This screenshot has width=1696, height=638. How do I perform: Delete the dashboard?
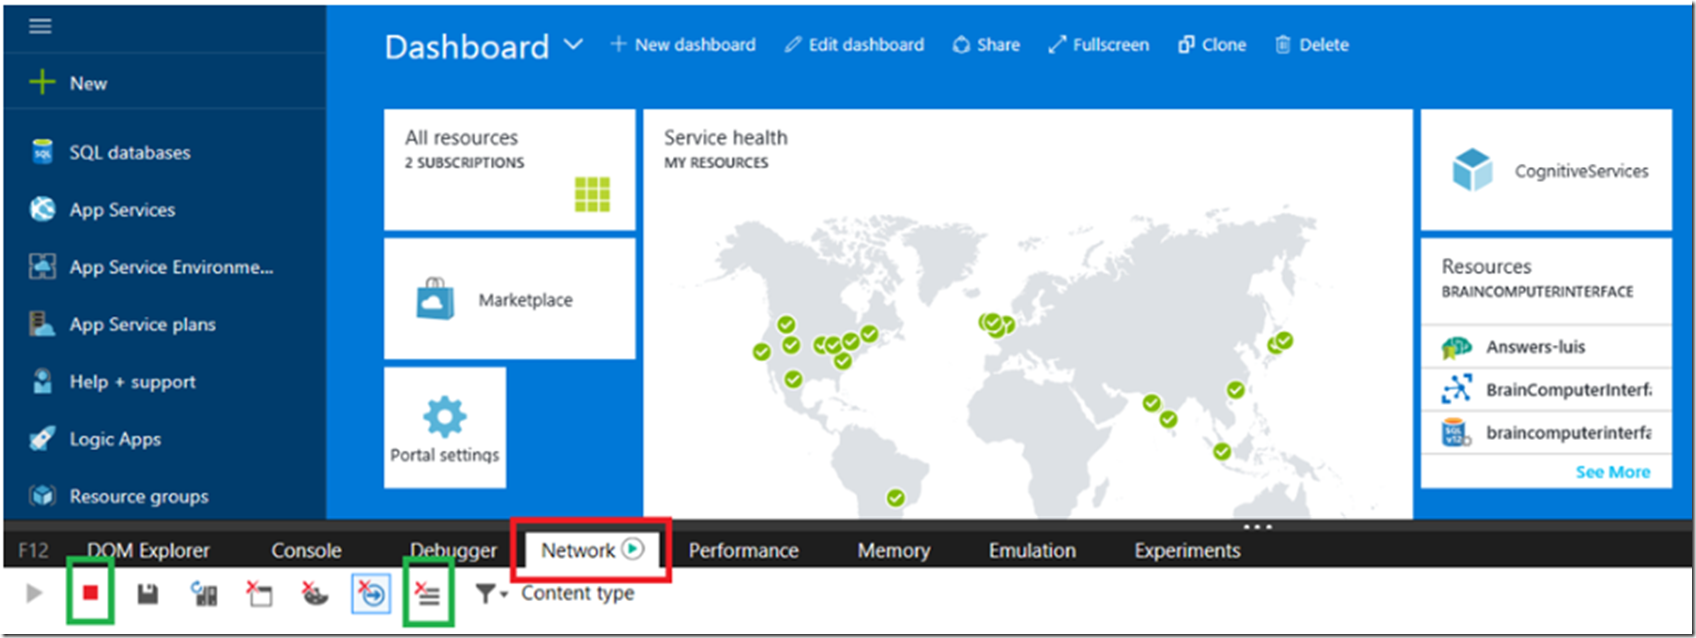1312,45
